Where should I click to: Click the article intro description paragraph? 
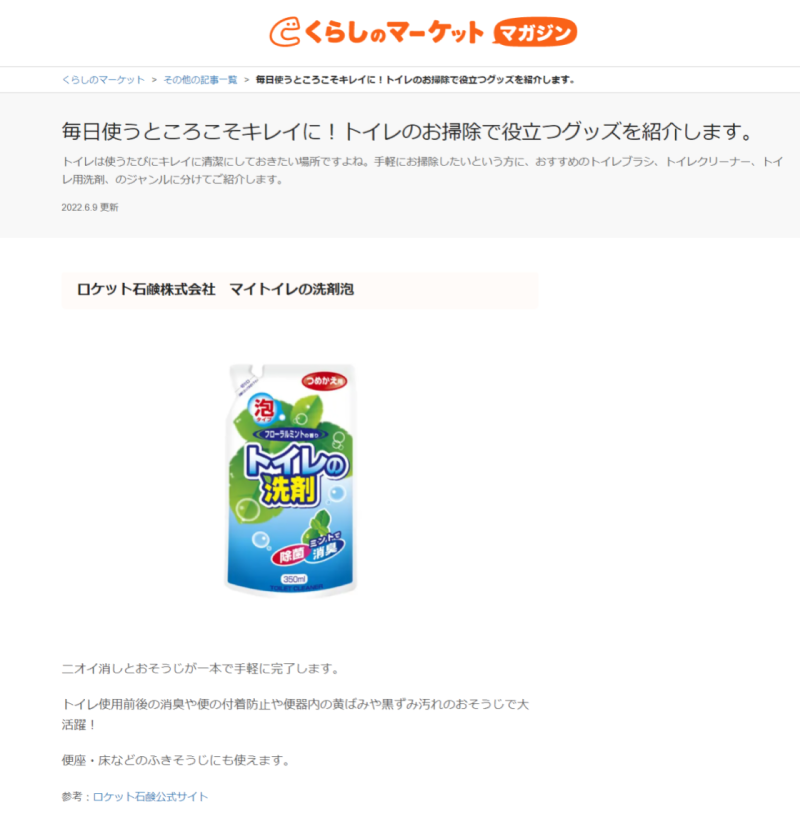coord(422,170)
